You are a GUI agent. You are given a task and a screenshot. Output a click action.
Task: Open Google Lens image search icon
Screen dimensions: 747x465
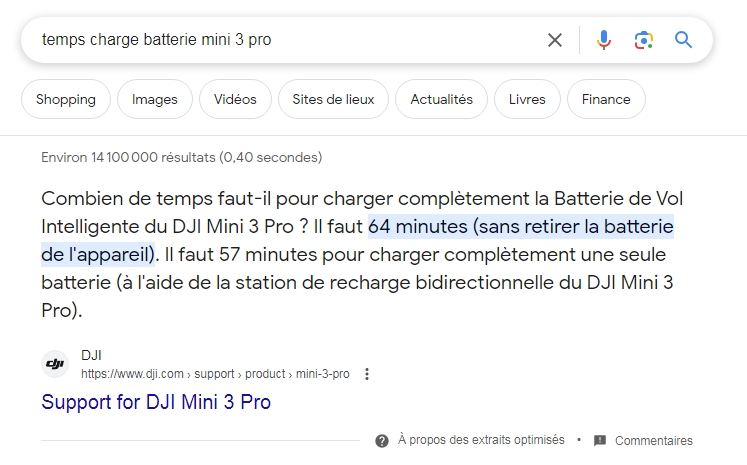644,40
